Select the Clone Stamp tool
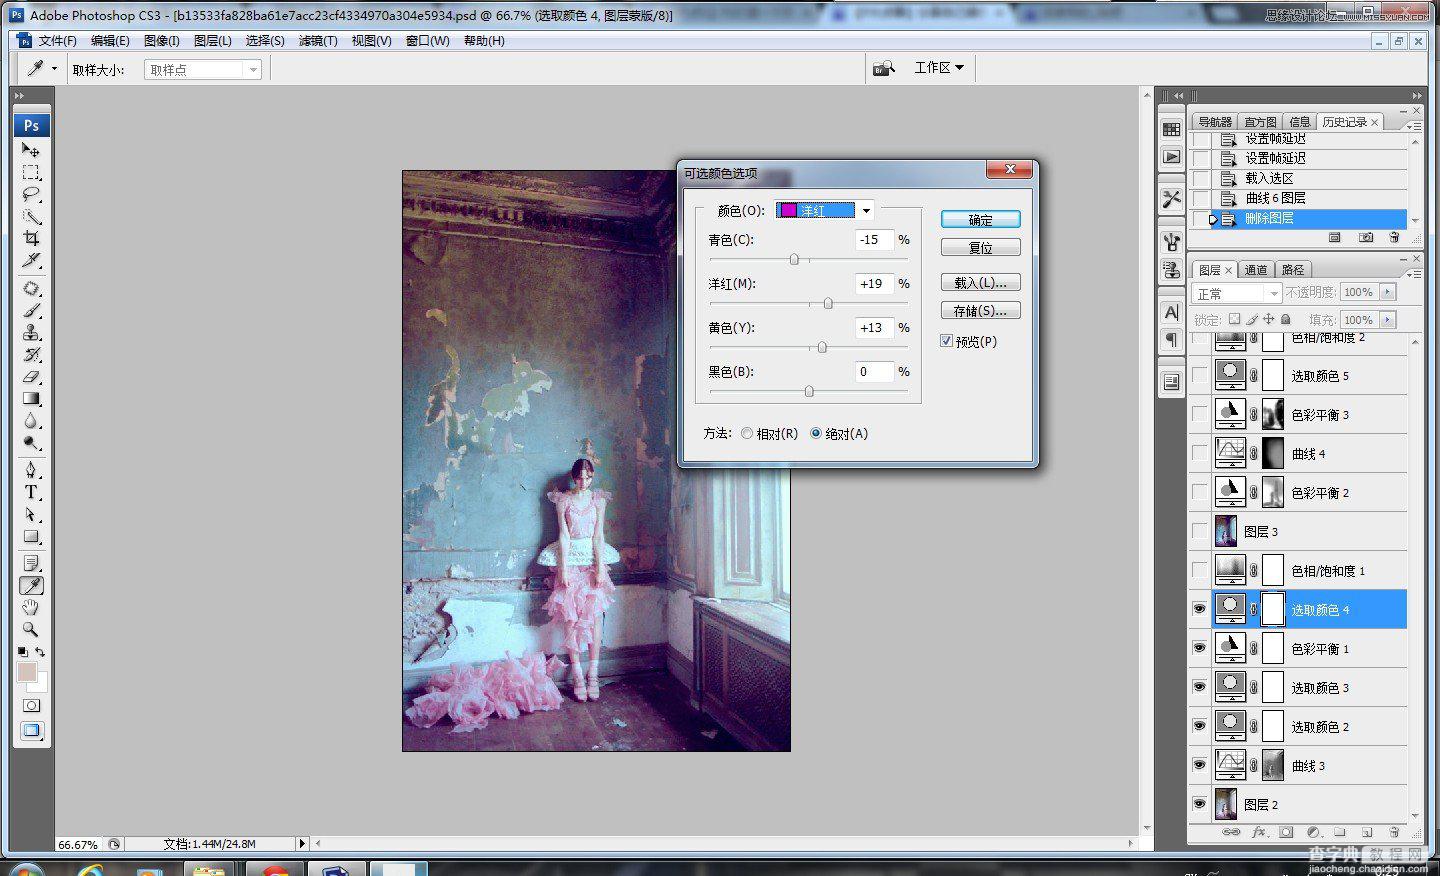The image size is (1440, 876). tap(31, 333)
